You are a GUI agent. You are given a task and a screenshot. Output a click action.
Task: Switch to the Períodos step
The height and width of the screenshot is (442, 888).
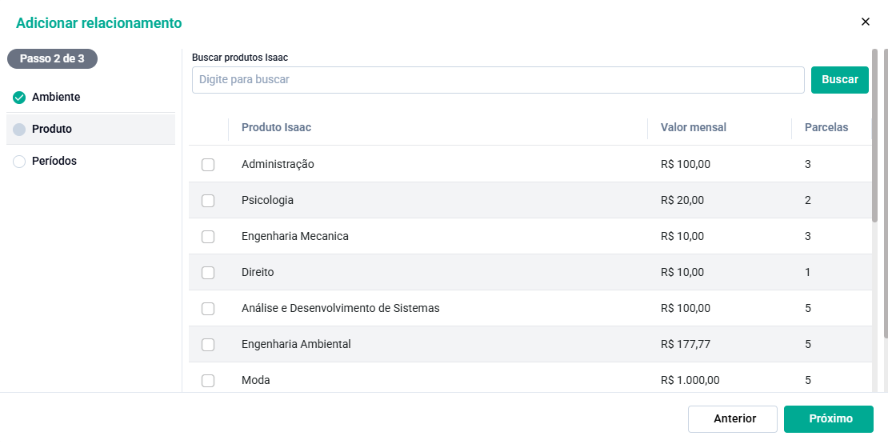(91, 162)
